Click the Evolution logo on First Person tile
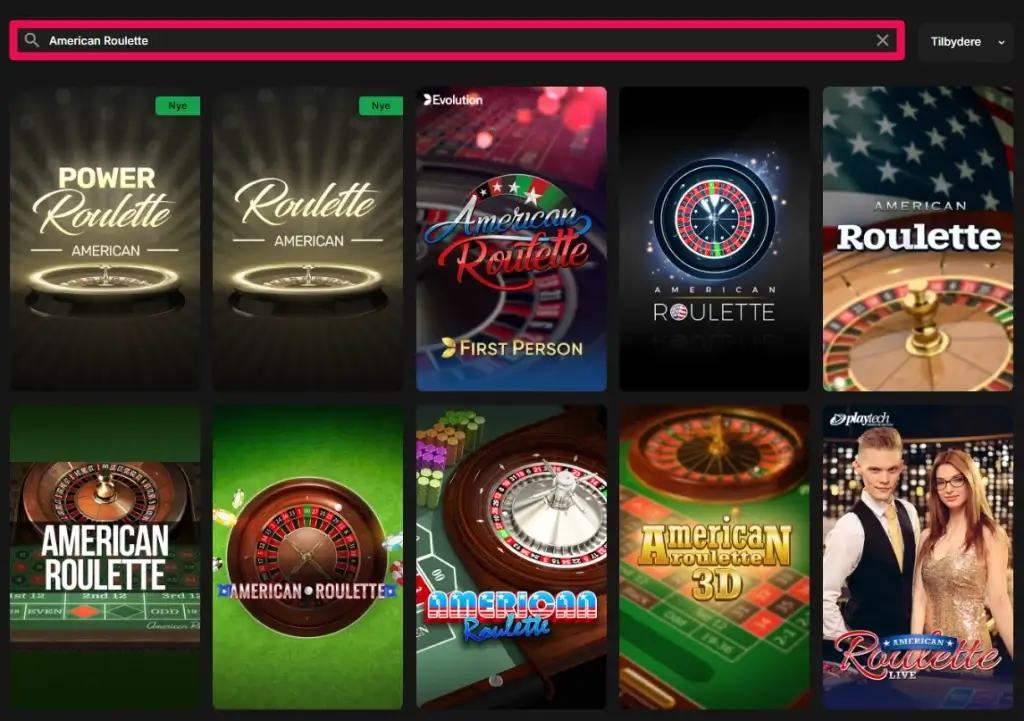The height and width of the screenshot is (721, 1024). pos(453,100)
